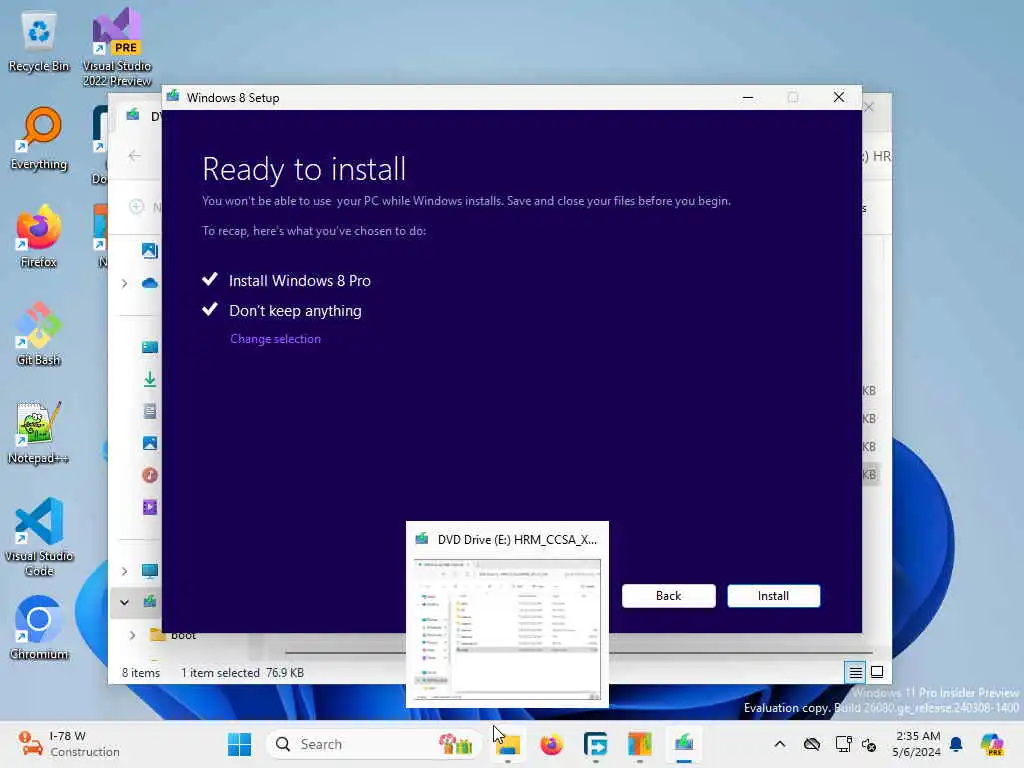Open the Chromium desktop icon
The image size is (1024, 768).
tap(39, 628)
